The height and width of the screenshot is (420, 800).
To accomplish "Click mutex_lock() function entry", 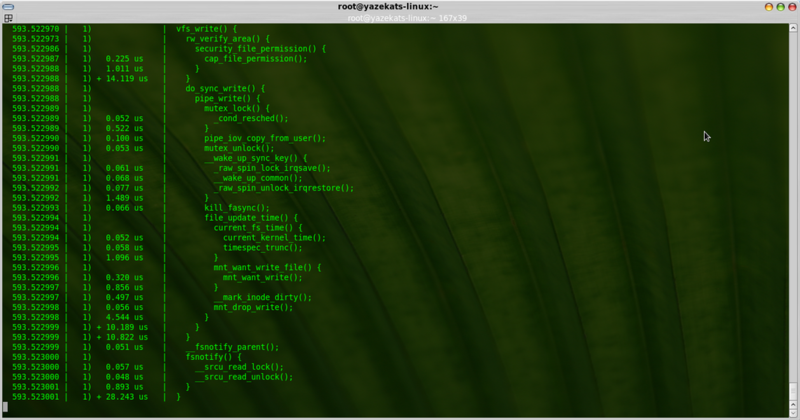I will [x=237, y=109].
